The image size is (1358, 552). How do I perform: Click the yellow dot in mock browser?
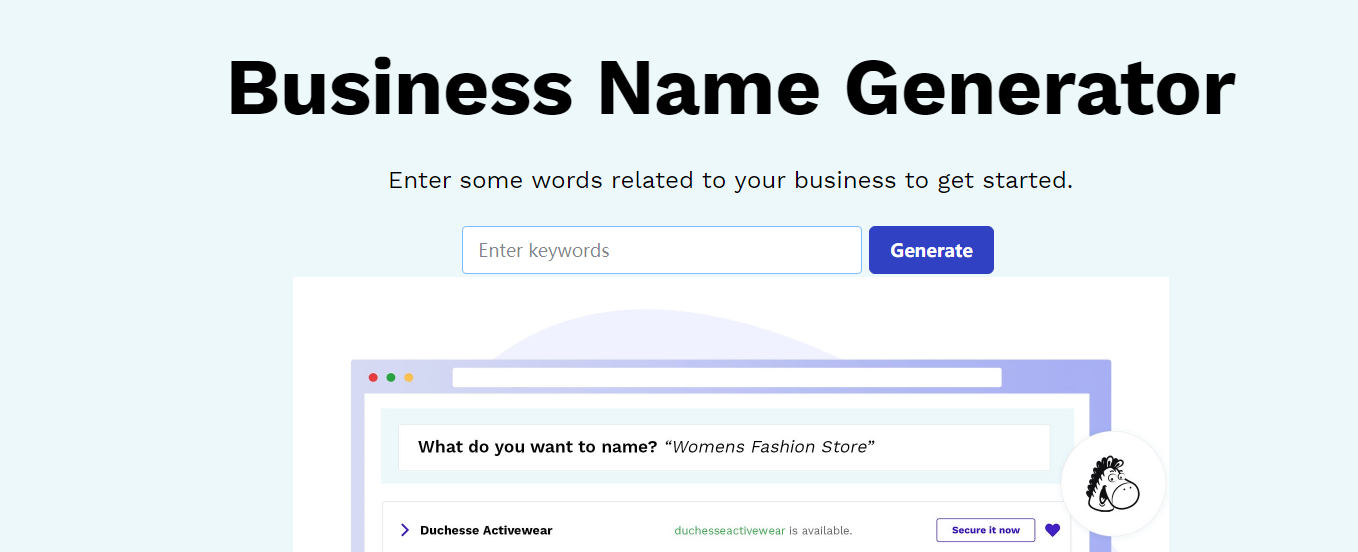(x=408, y=377)
